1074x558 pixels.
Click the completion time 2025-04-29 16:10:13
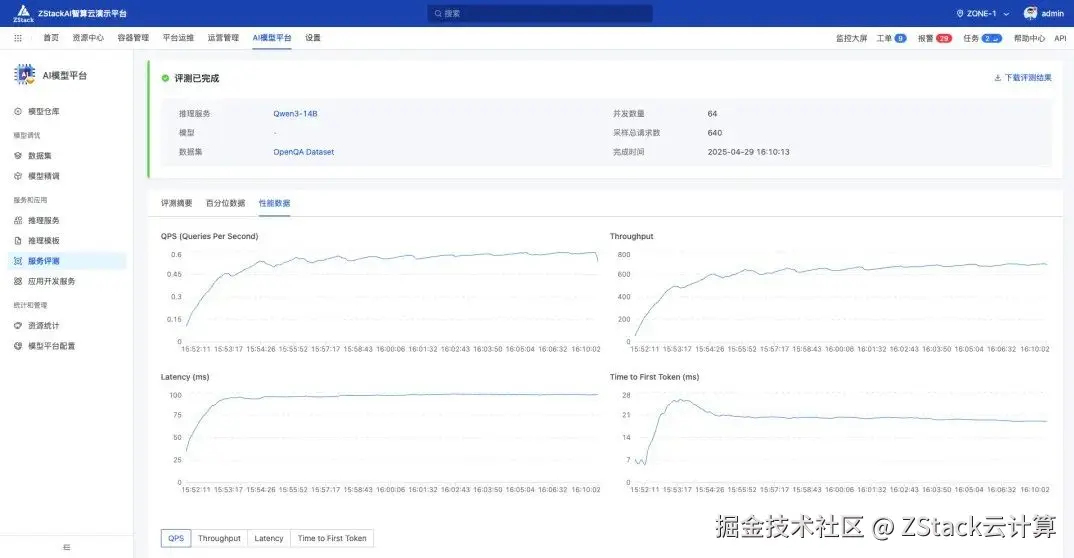point(749,152)
